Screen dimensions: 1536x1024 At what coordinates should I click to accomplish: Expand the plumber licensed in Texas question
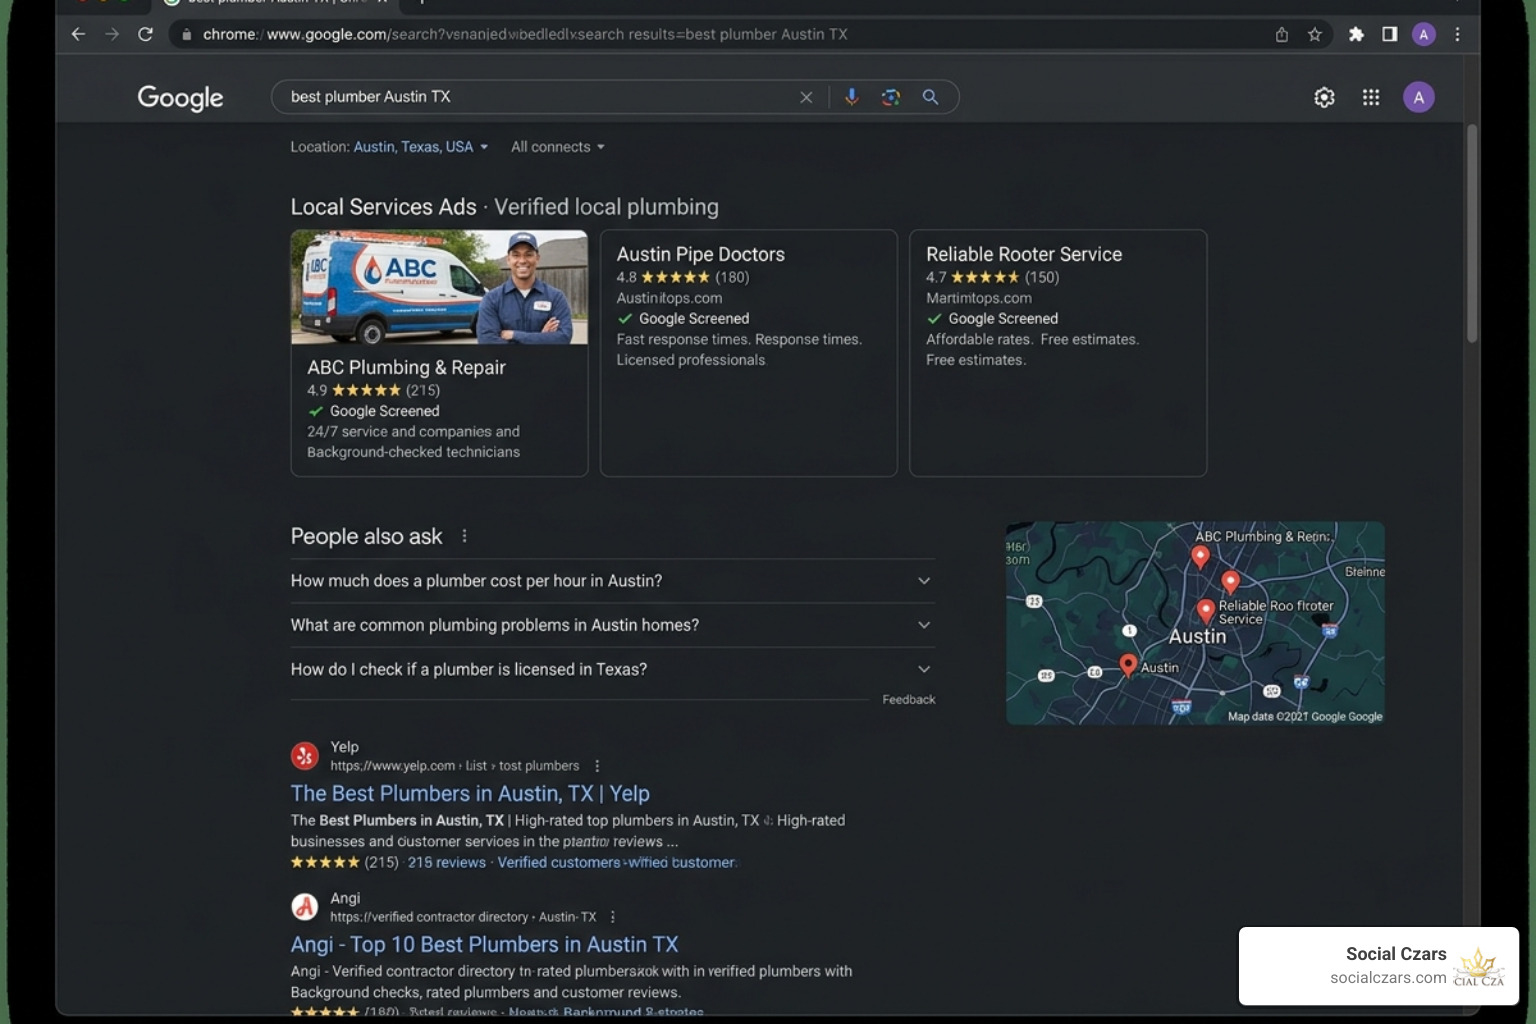[612, 669]
